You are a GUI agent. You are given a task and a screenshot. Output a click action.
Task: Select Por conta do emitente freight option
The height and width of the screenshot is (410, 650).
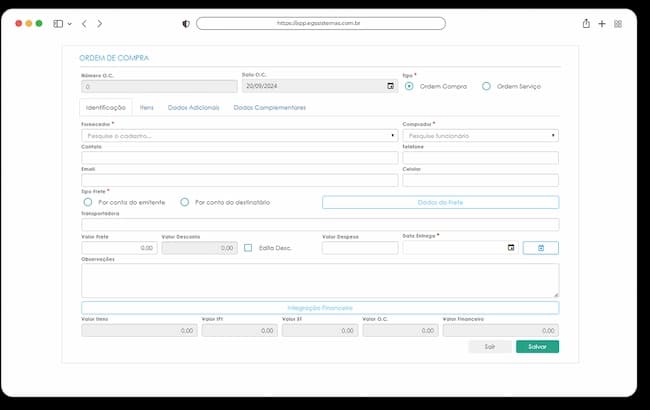point(88,202)
